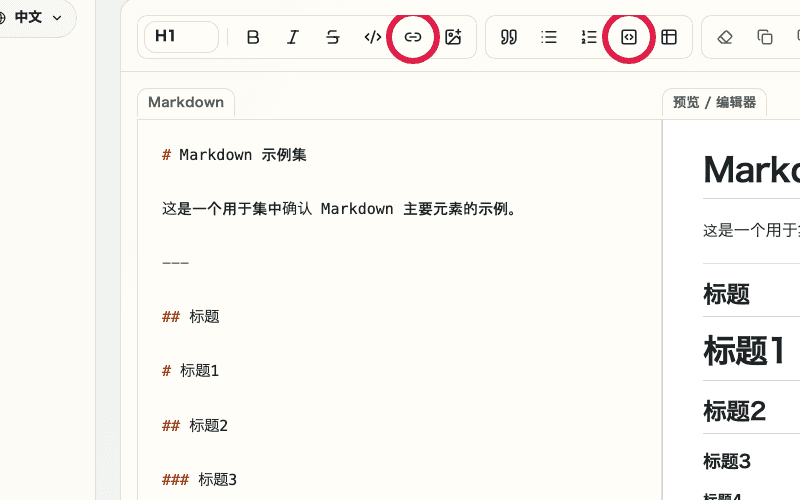Click the '标题' heading in preview
The height and width of the screenshot is (500, 800).
727,294
